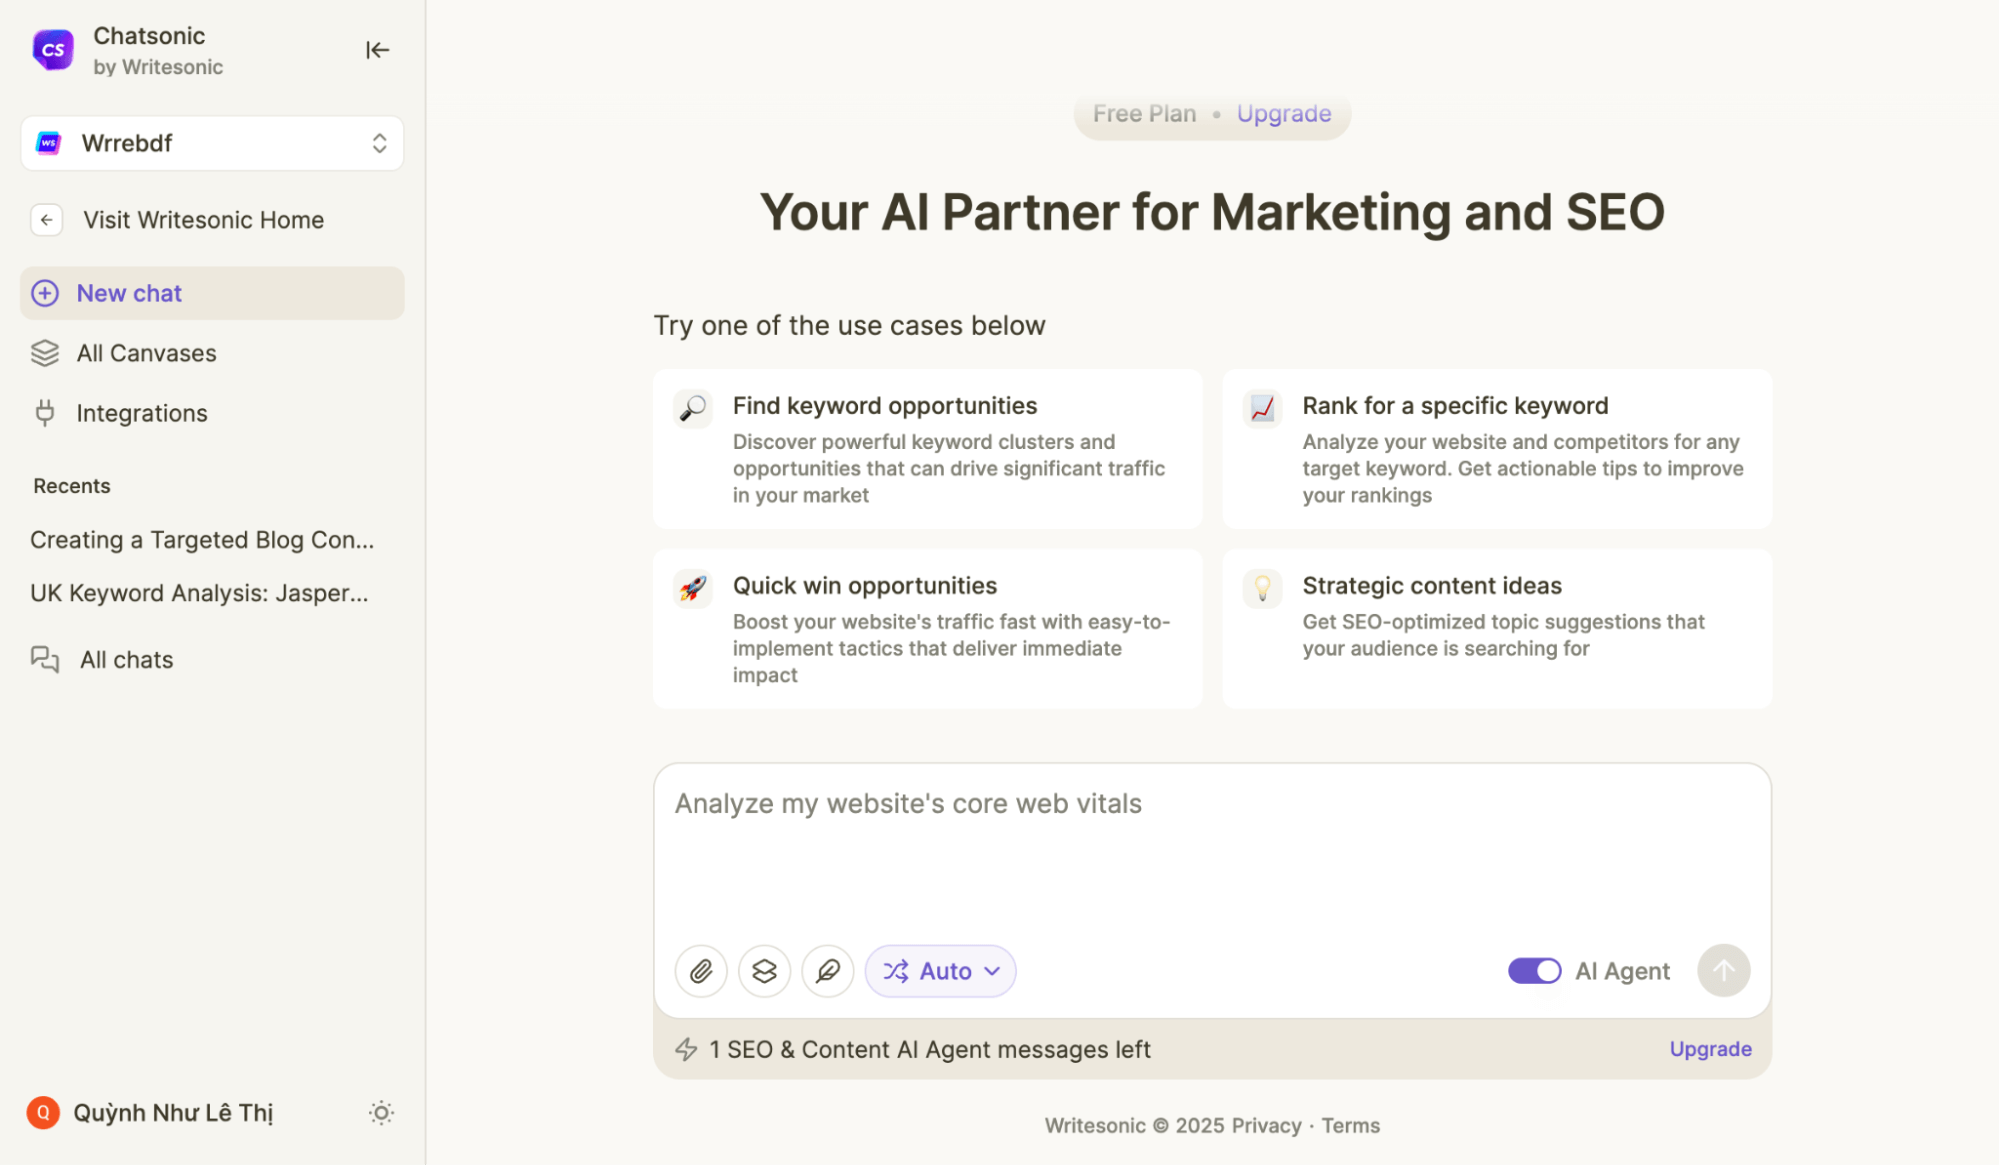This screenshot has height=1166, width=1999.
Task: Click the lightning bolt icon near messages left
Action: [x=686, y=1050]
